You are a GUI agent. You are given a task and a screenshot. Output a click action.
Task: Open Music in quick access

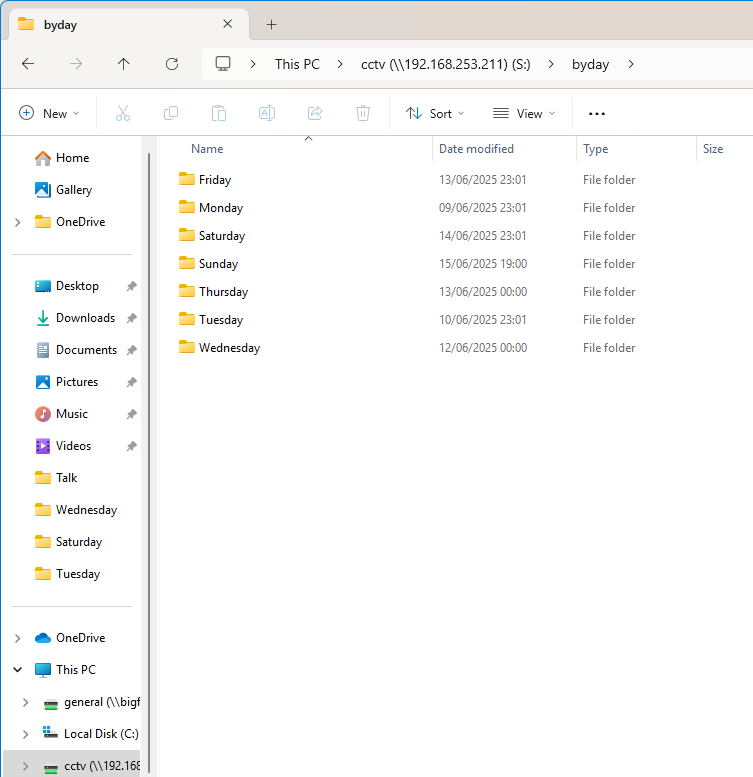click(61, 414)
